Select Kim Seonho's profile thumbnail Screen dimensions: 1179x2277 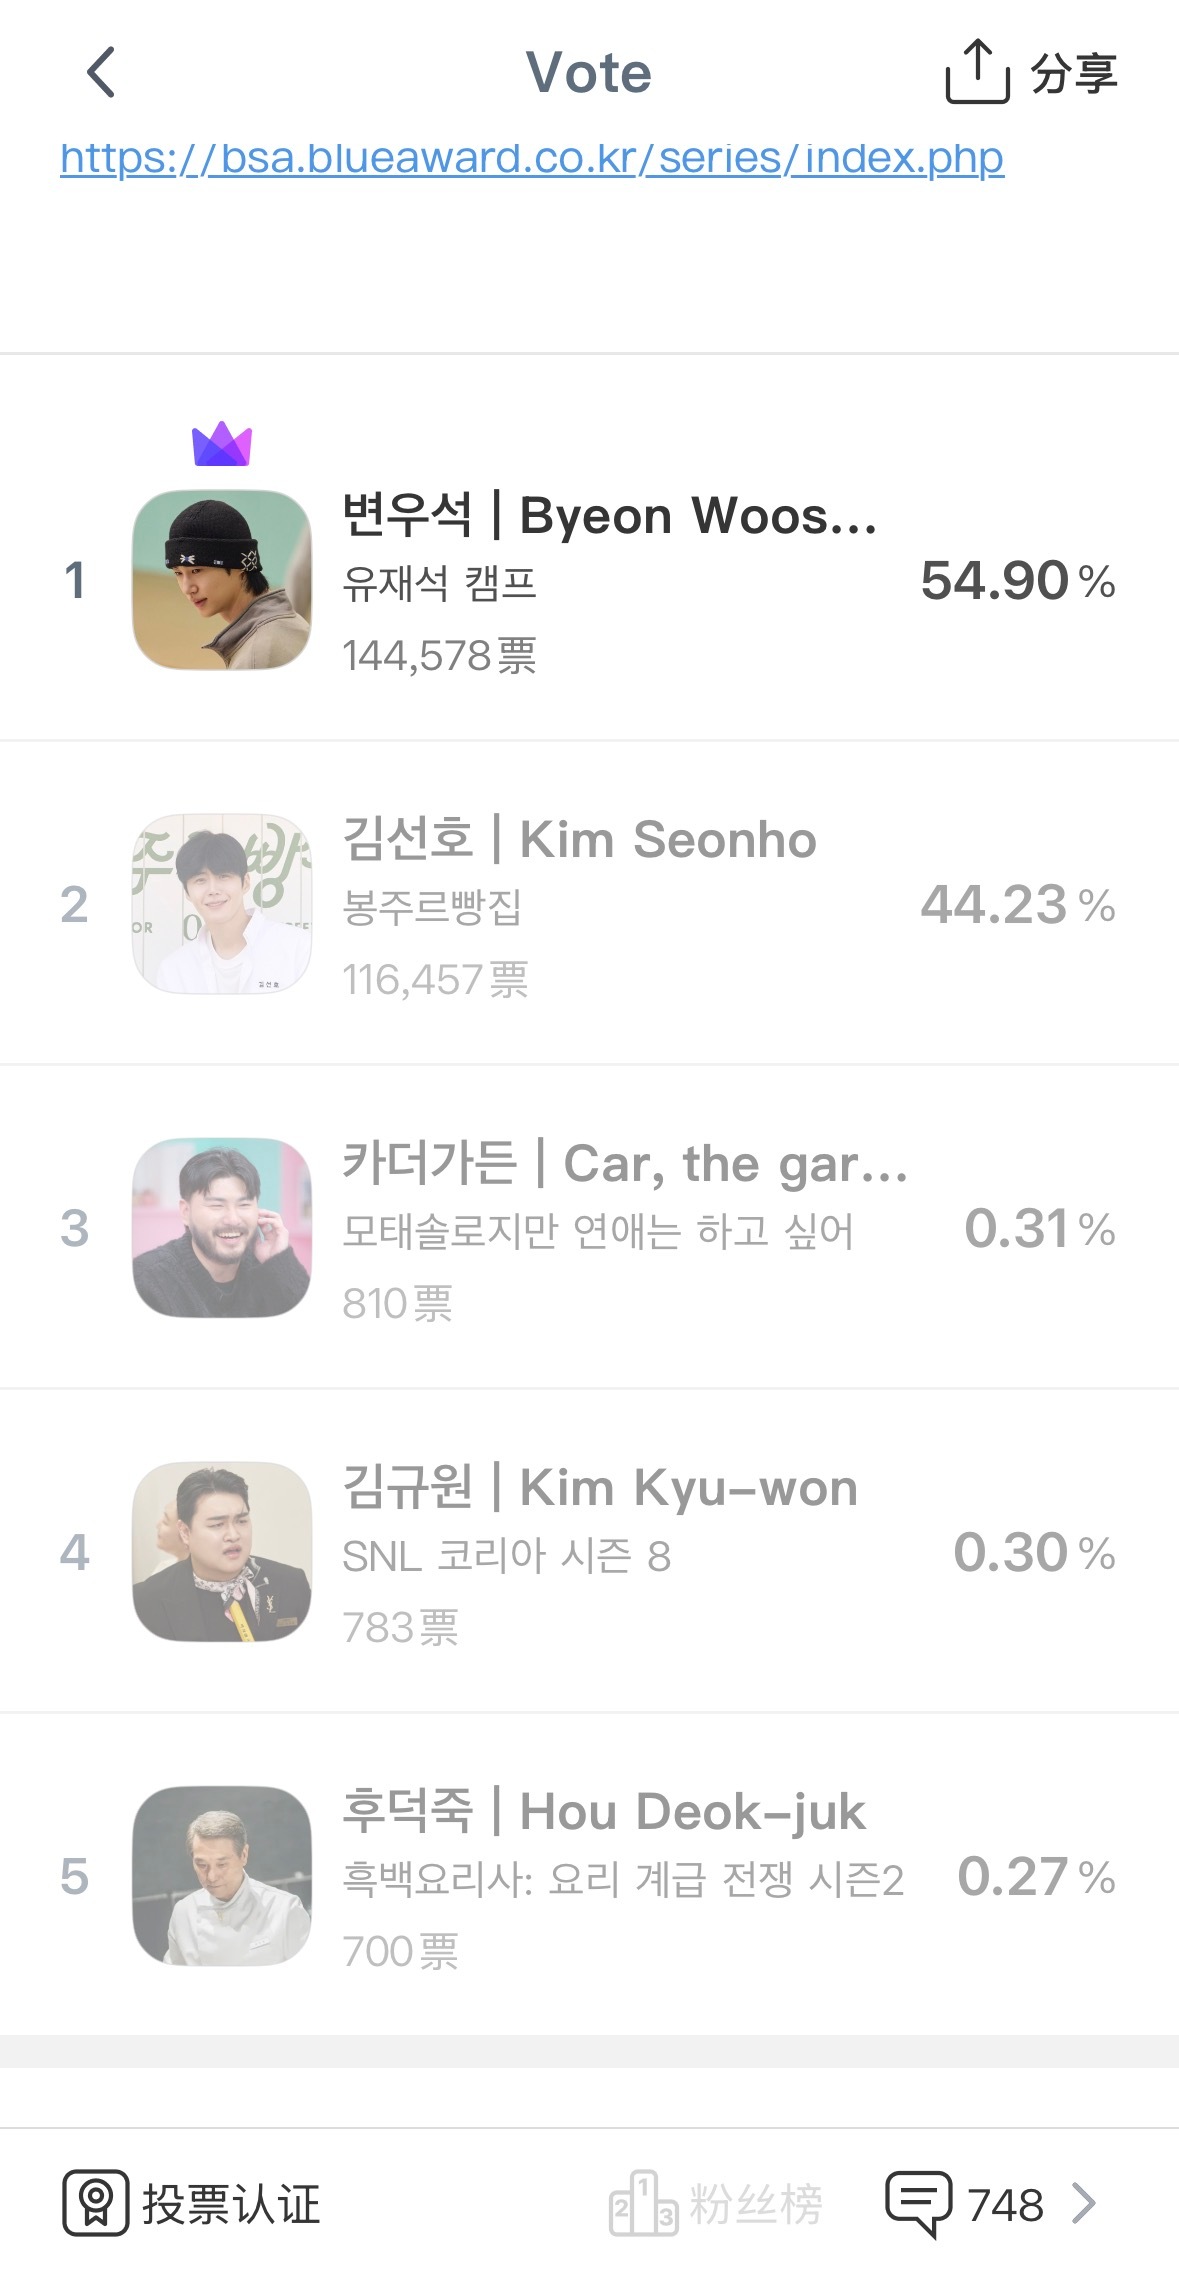click(x=222, y=904)
